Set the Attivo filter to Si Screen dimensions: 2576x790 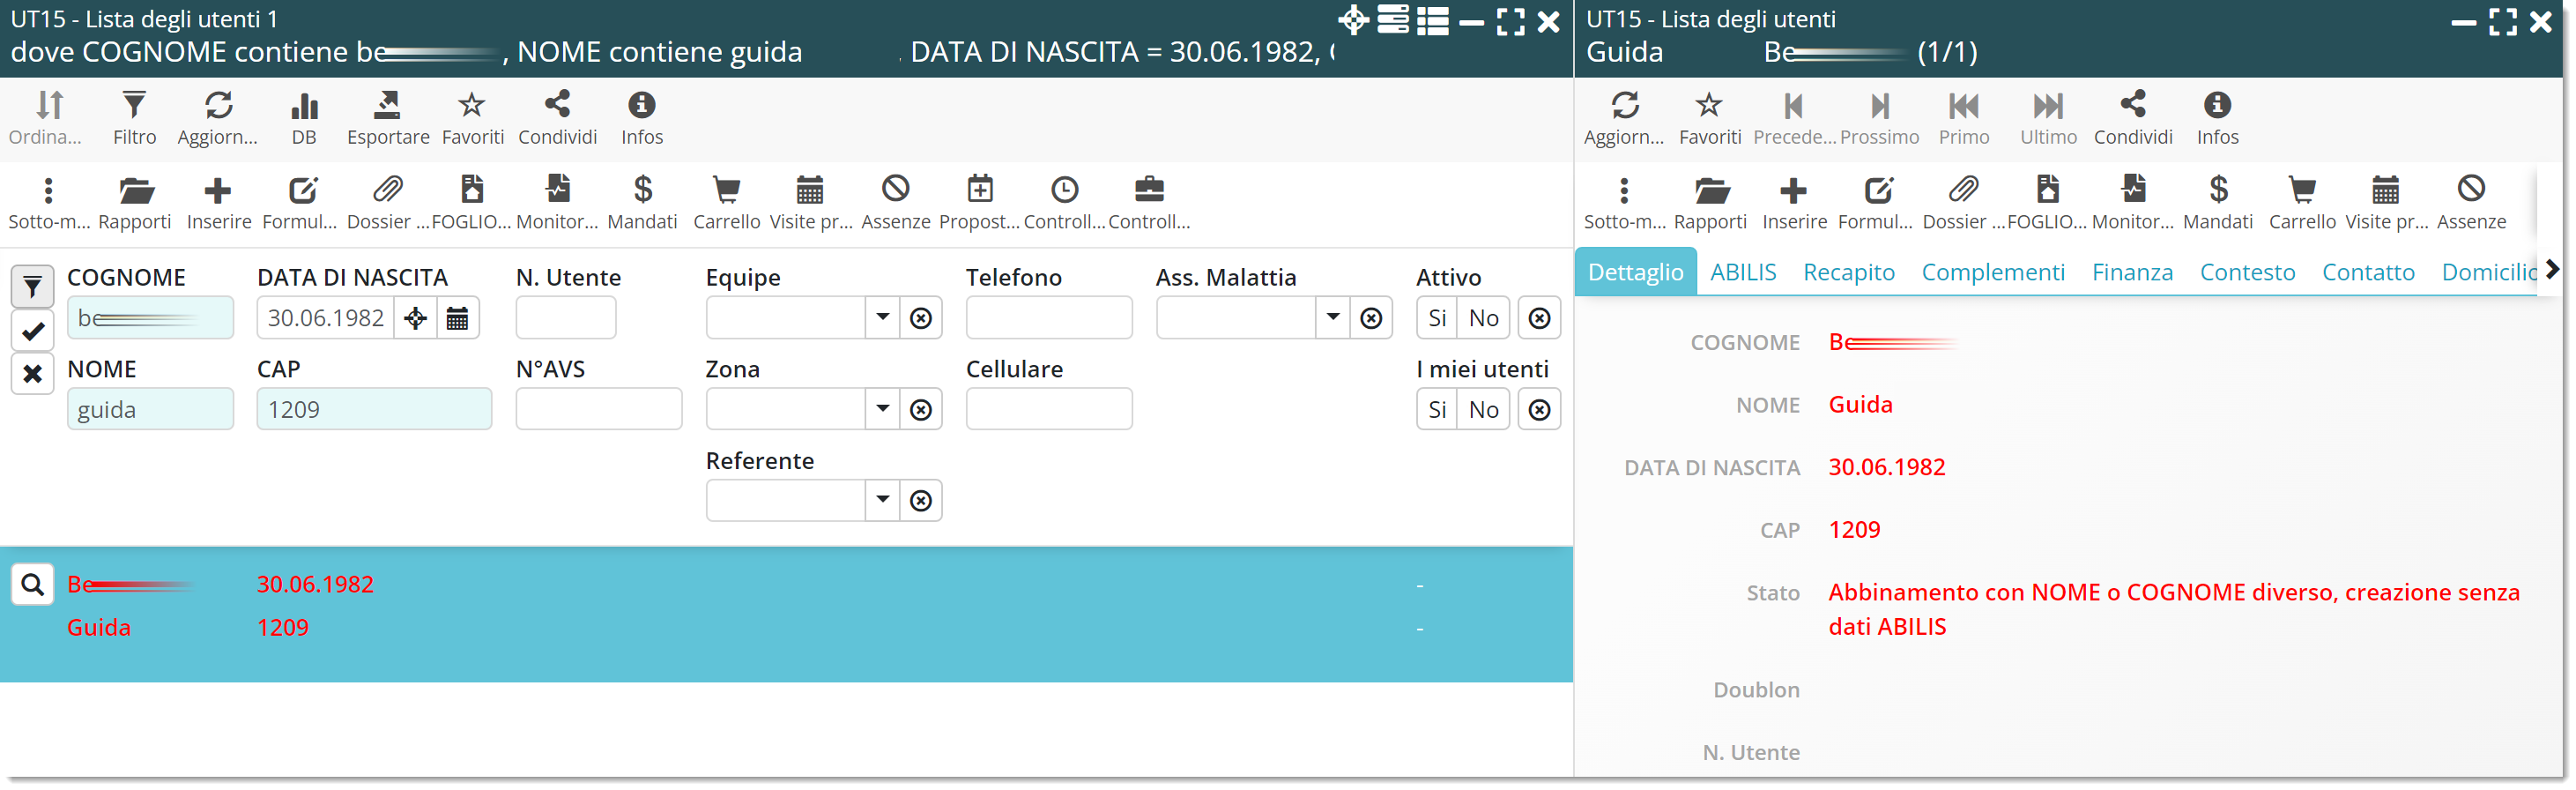pos(1437,318)
